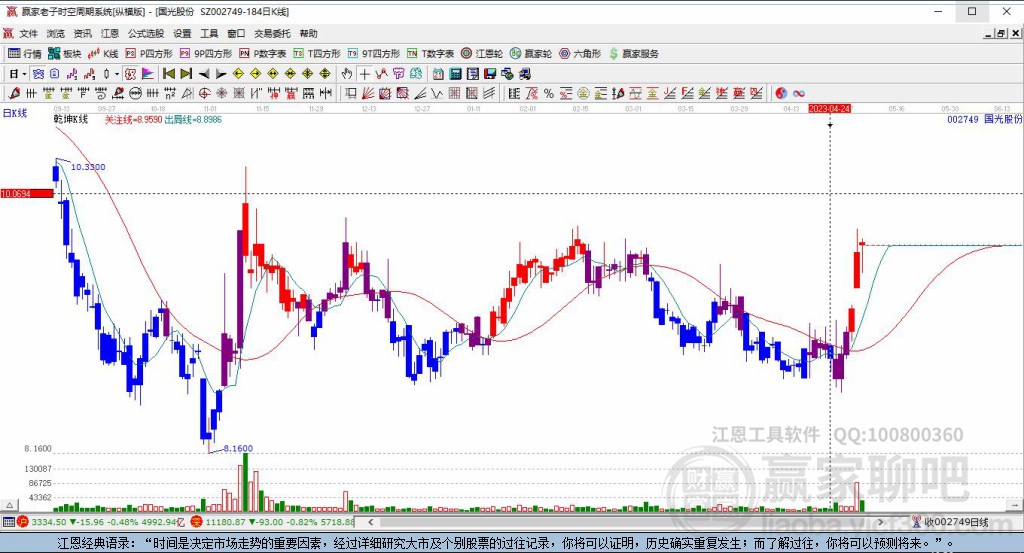
Task: Click the first yellow diamond arrow icon
Action: click(238, 74)
